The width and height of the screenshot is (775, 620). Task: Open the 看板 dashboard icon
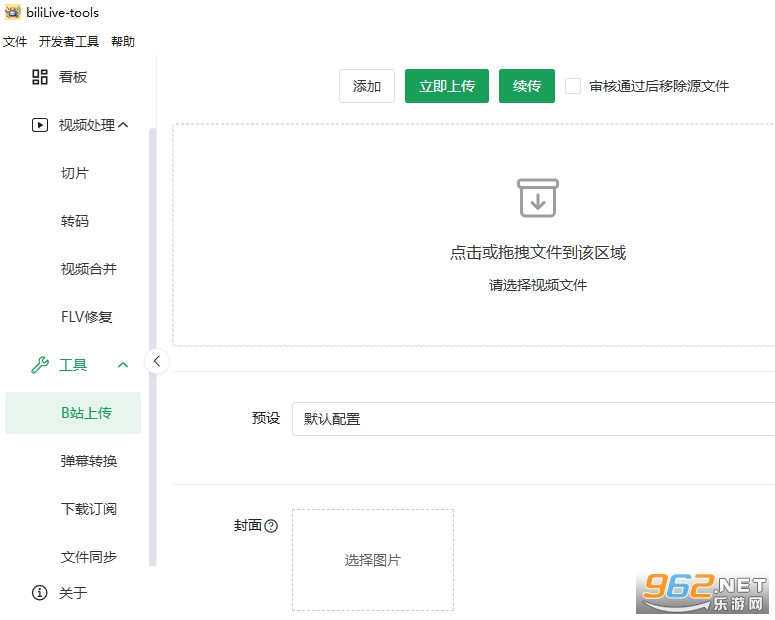[x=40, y=77]
